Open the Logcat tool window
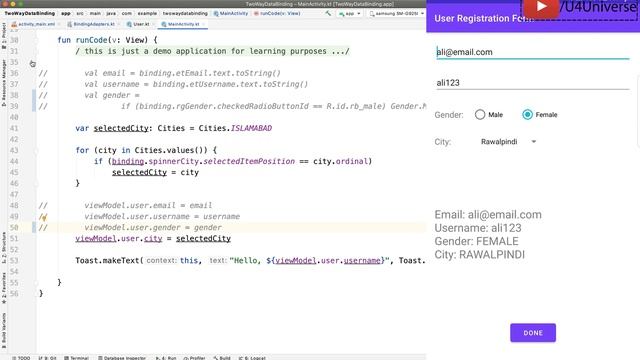This screenshot has width=640, height=360. [252, 358]
